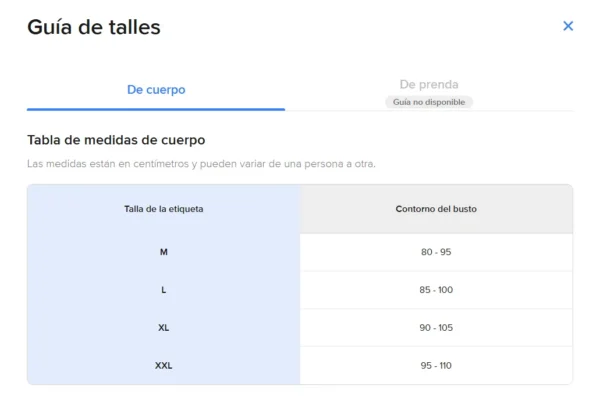Click the Tabla de medidas de cuerpo heading
Screen dimensions: 600x403
coord(116,140)
